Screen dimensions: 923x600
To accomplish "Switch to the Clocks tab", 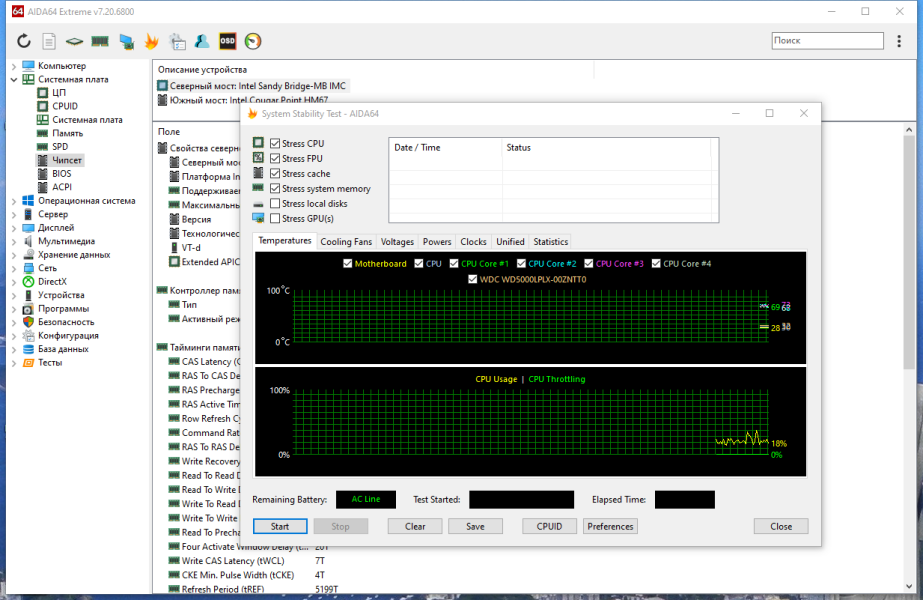I will 473,242.
